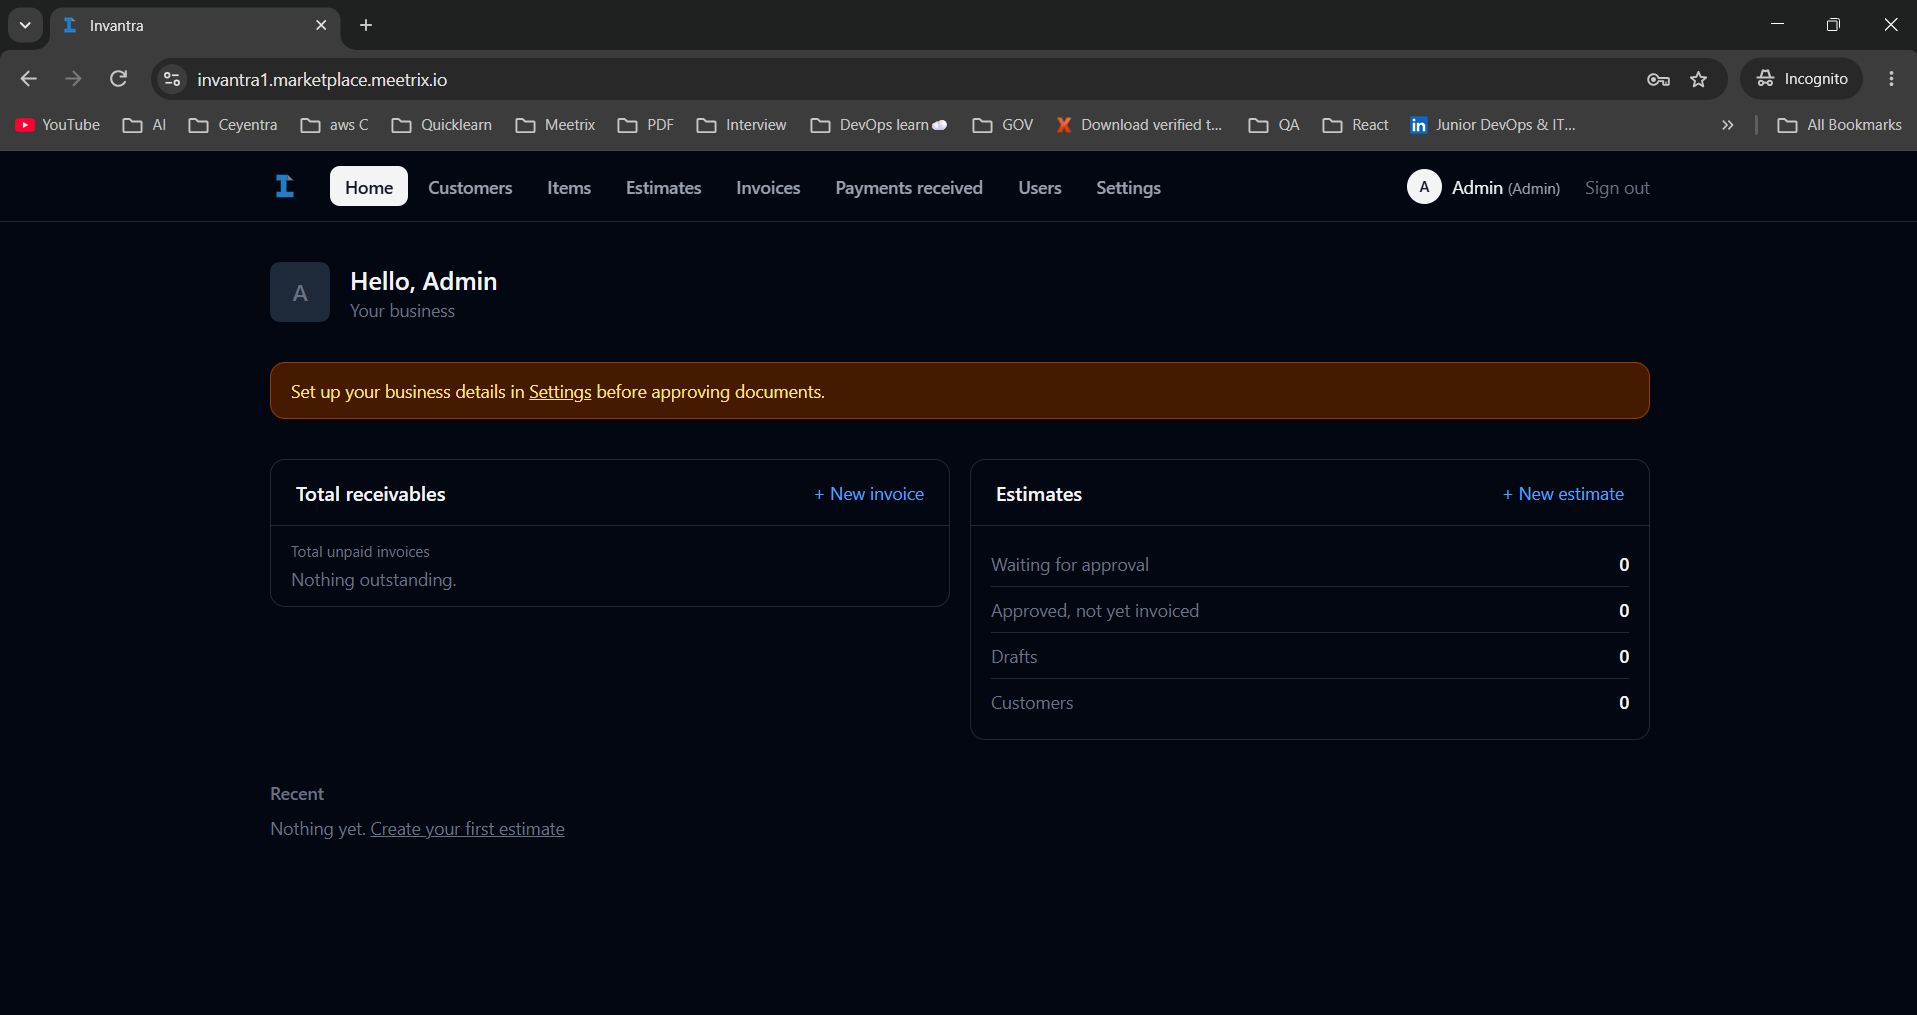This screenshot has height=1015, width=1917.
Task: Open the Estimates nav item
Action: pos(663,187)
